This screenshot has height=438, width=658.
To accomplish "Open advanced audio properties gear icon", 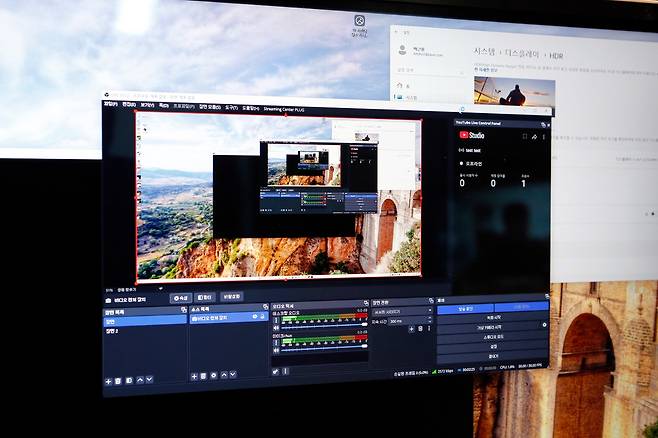I will click(275, 371).
